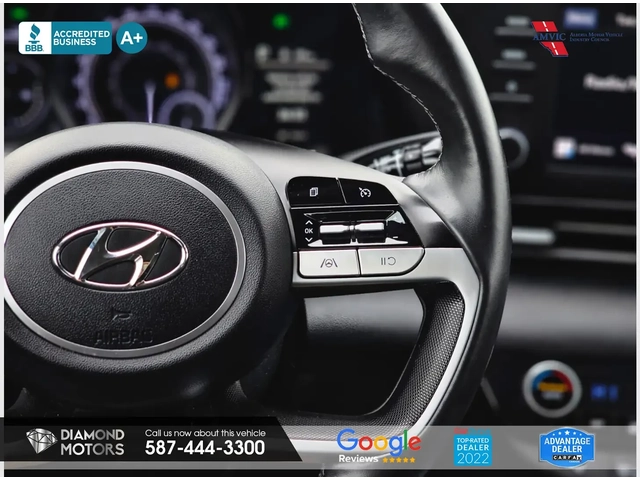Click the 587-444-3300 phone number
The height and width of the screenshot is (480, 640).
205,448
